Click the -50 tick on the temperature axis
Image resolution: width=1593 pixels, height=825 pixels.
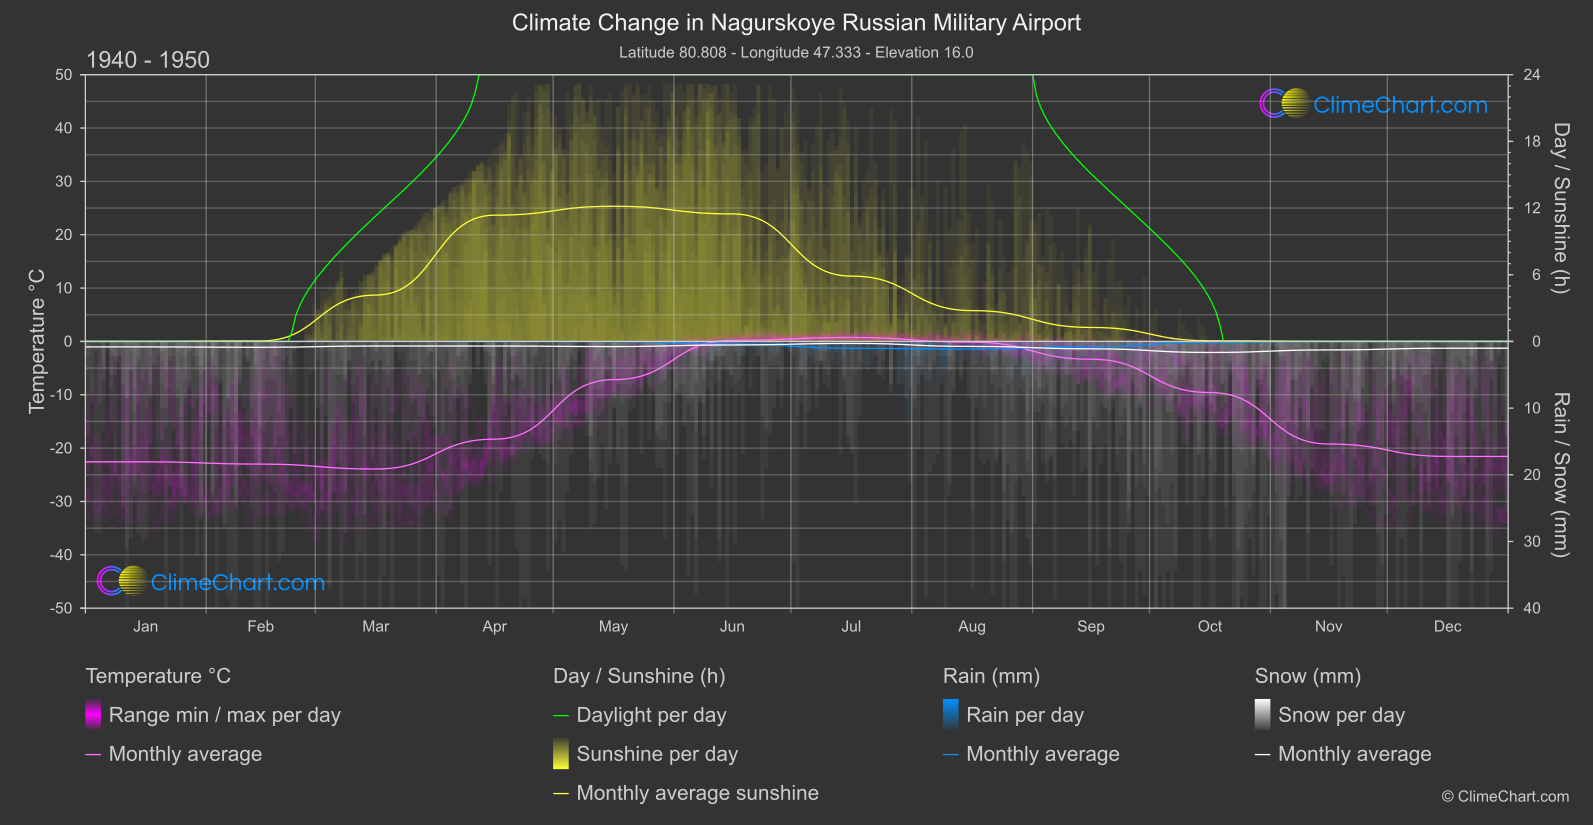click(61, 608)
